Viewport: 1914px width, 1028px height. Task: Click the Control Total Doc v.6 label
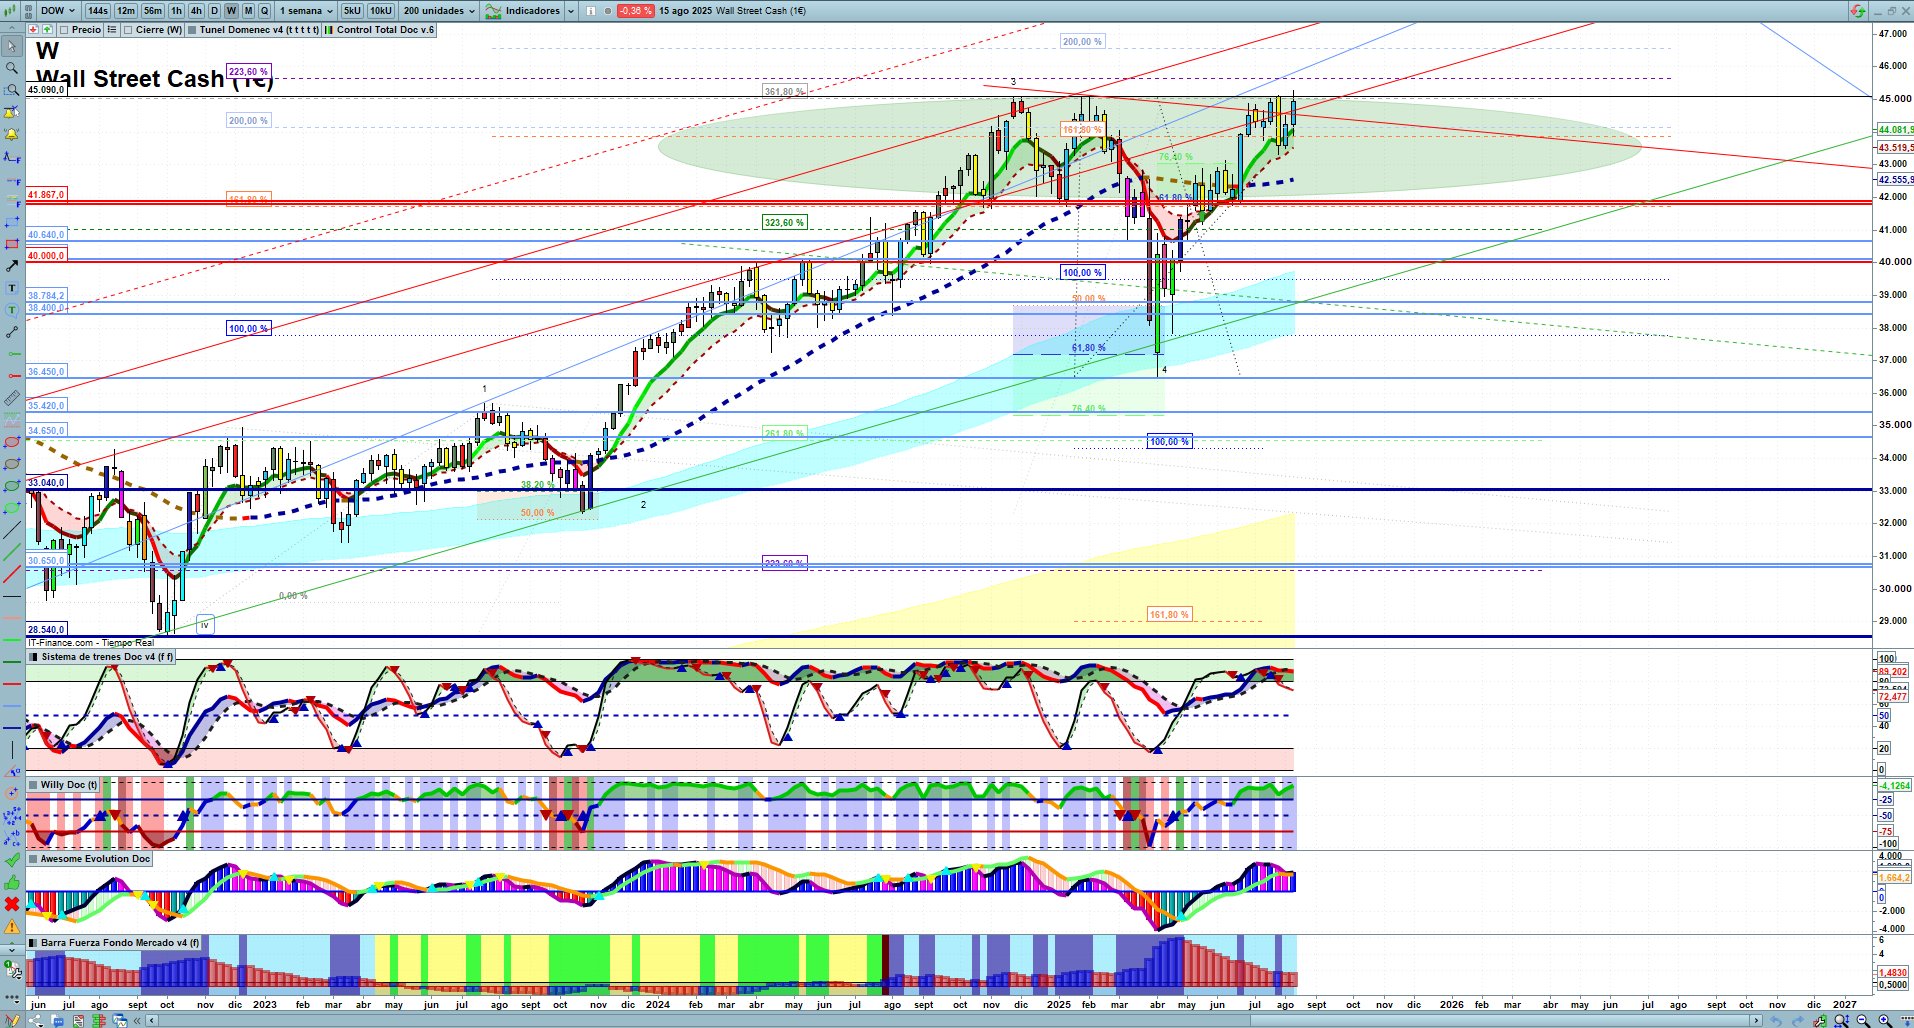[x=385, y=30]
